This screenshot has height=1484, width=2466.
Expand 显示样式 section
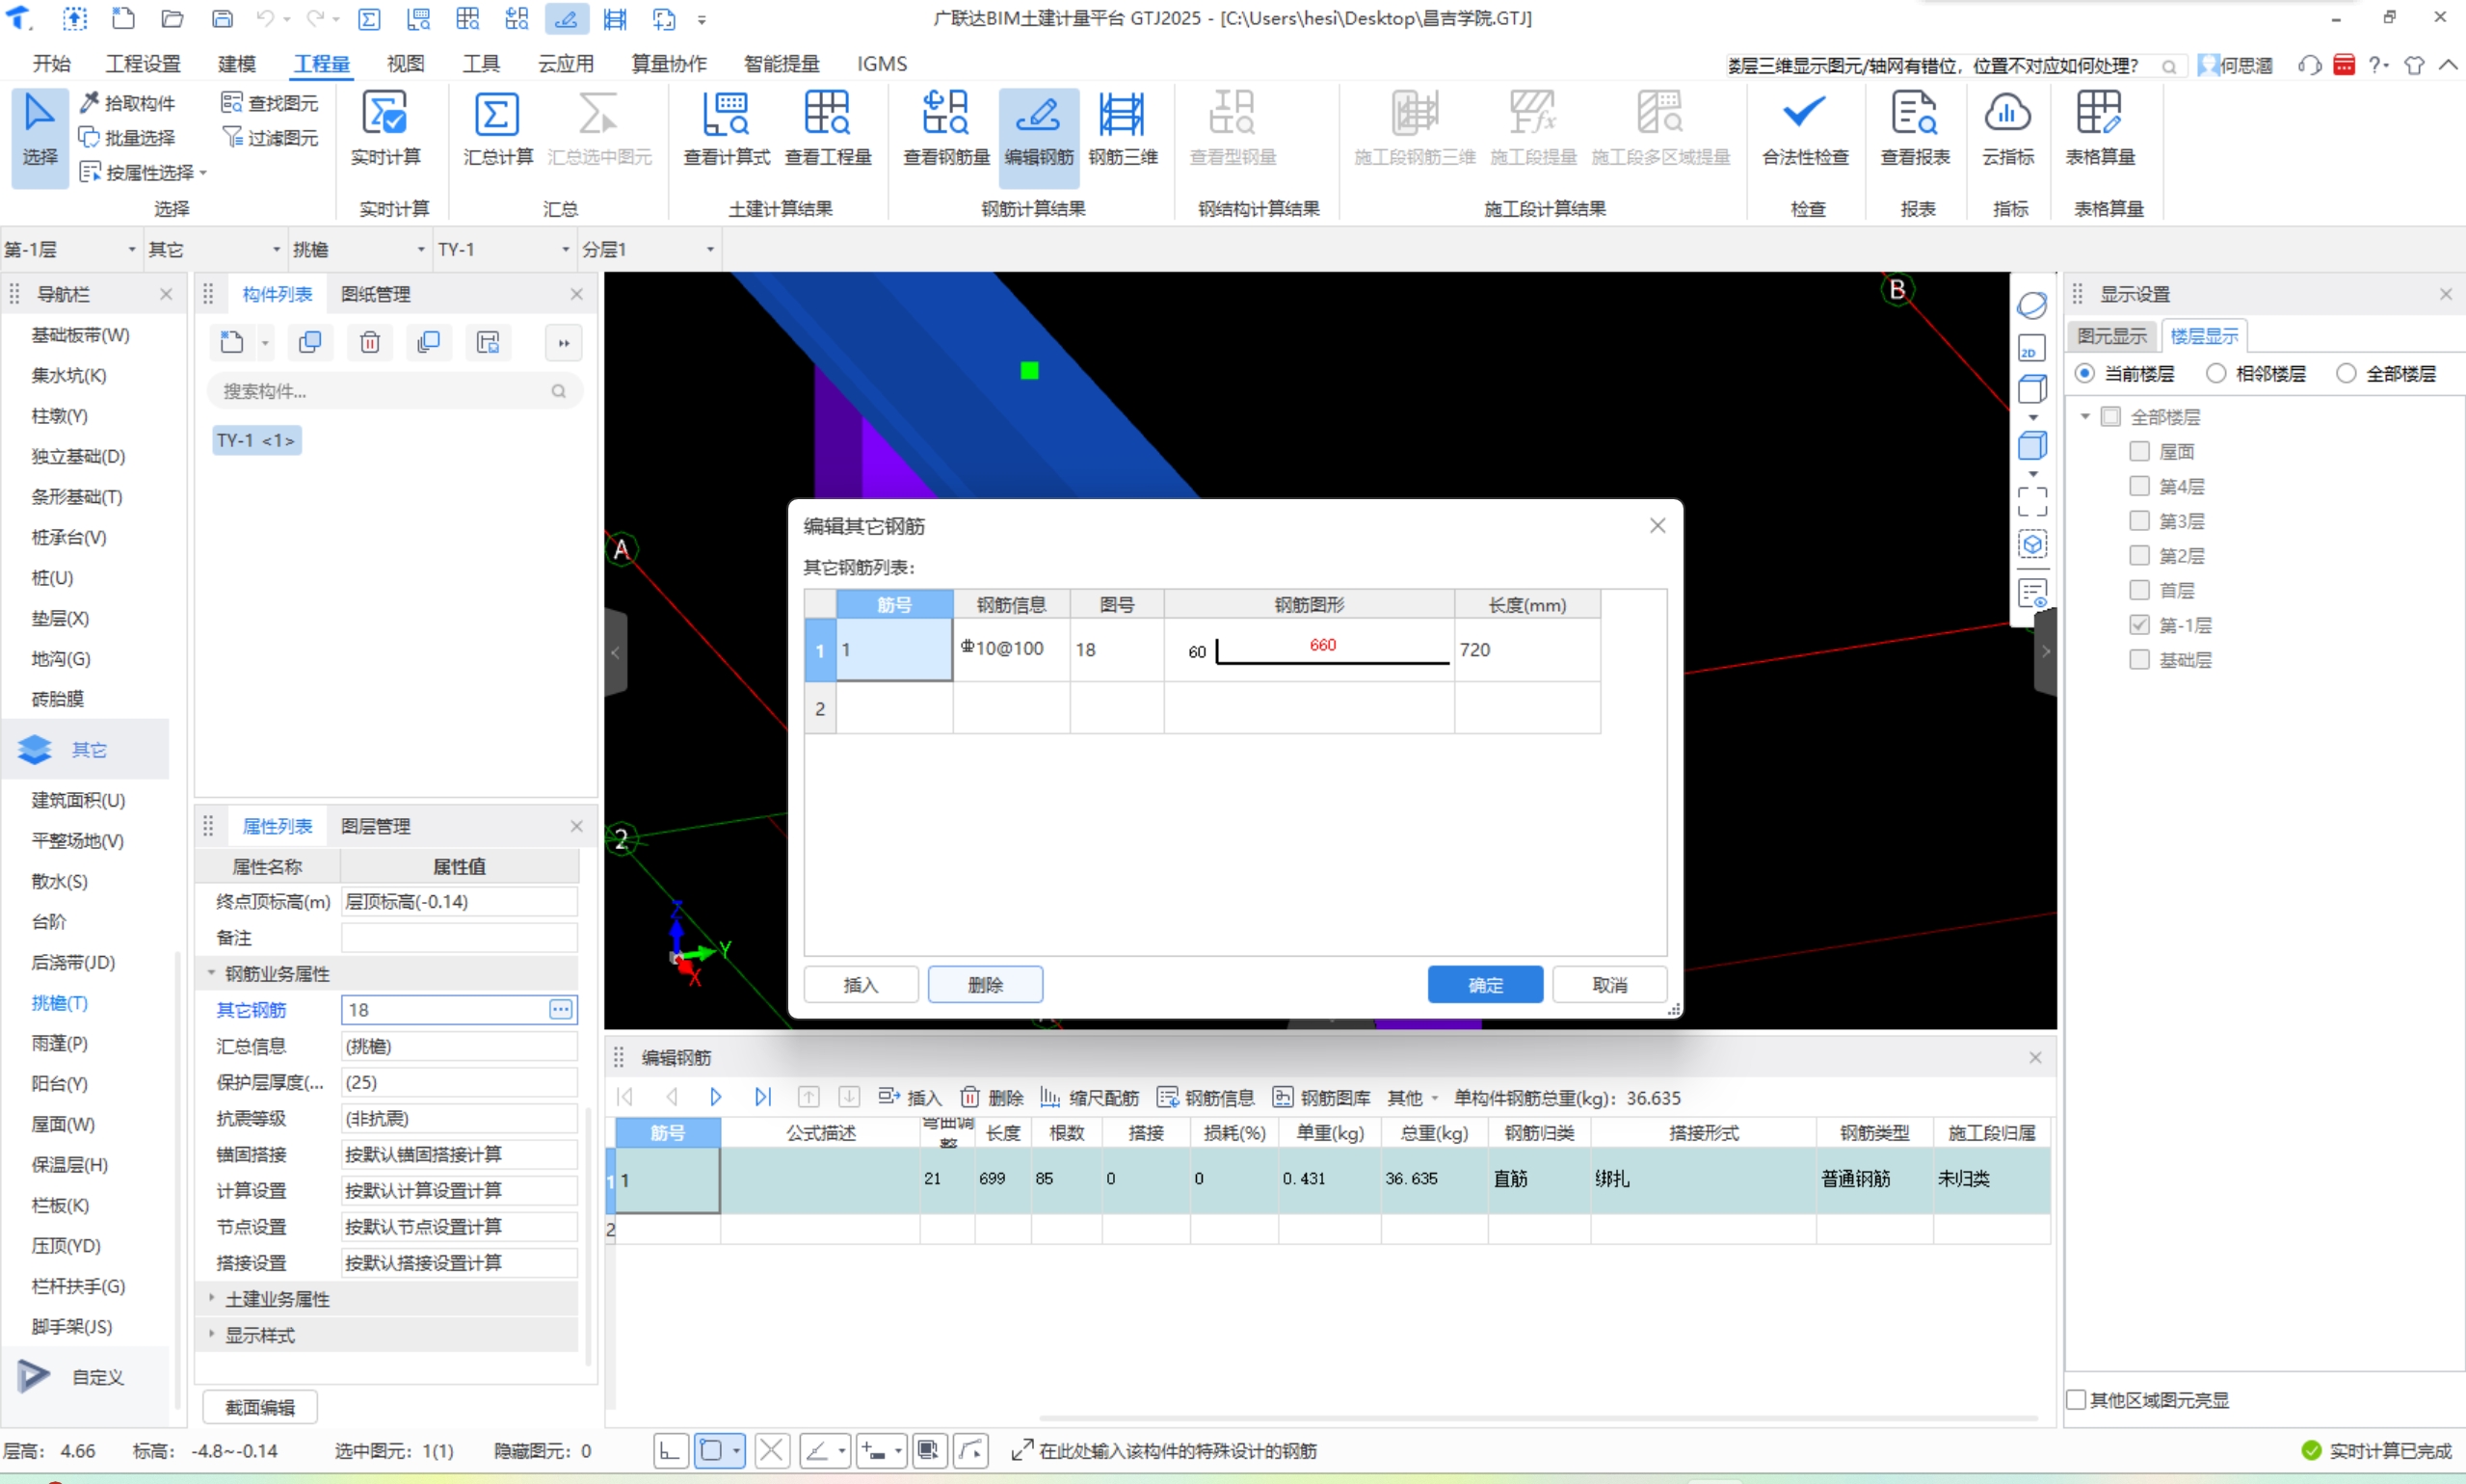211,1335
